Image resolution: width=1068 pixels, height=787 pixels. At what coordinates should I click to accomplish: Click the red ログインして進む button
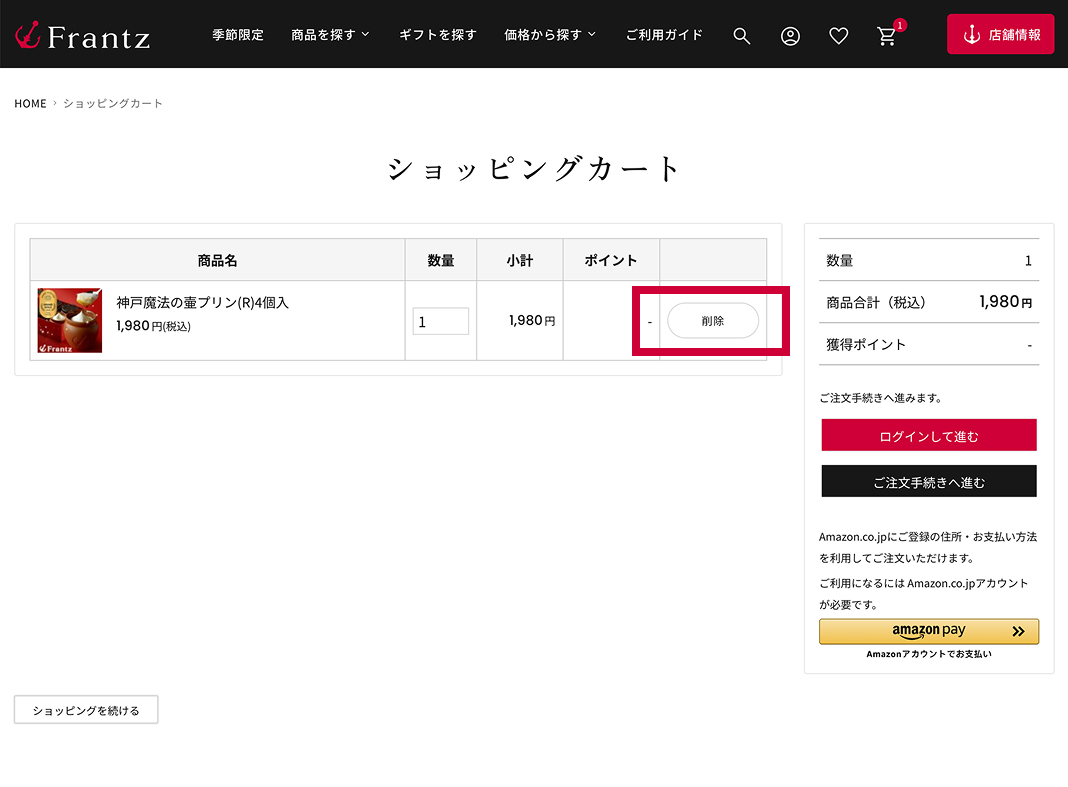928,436
